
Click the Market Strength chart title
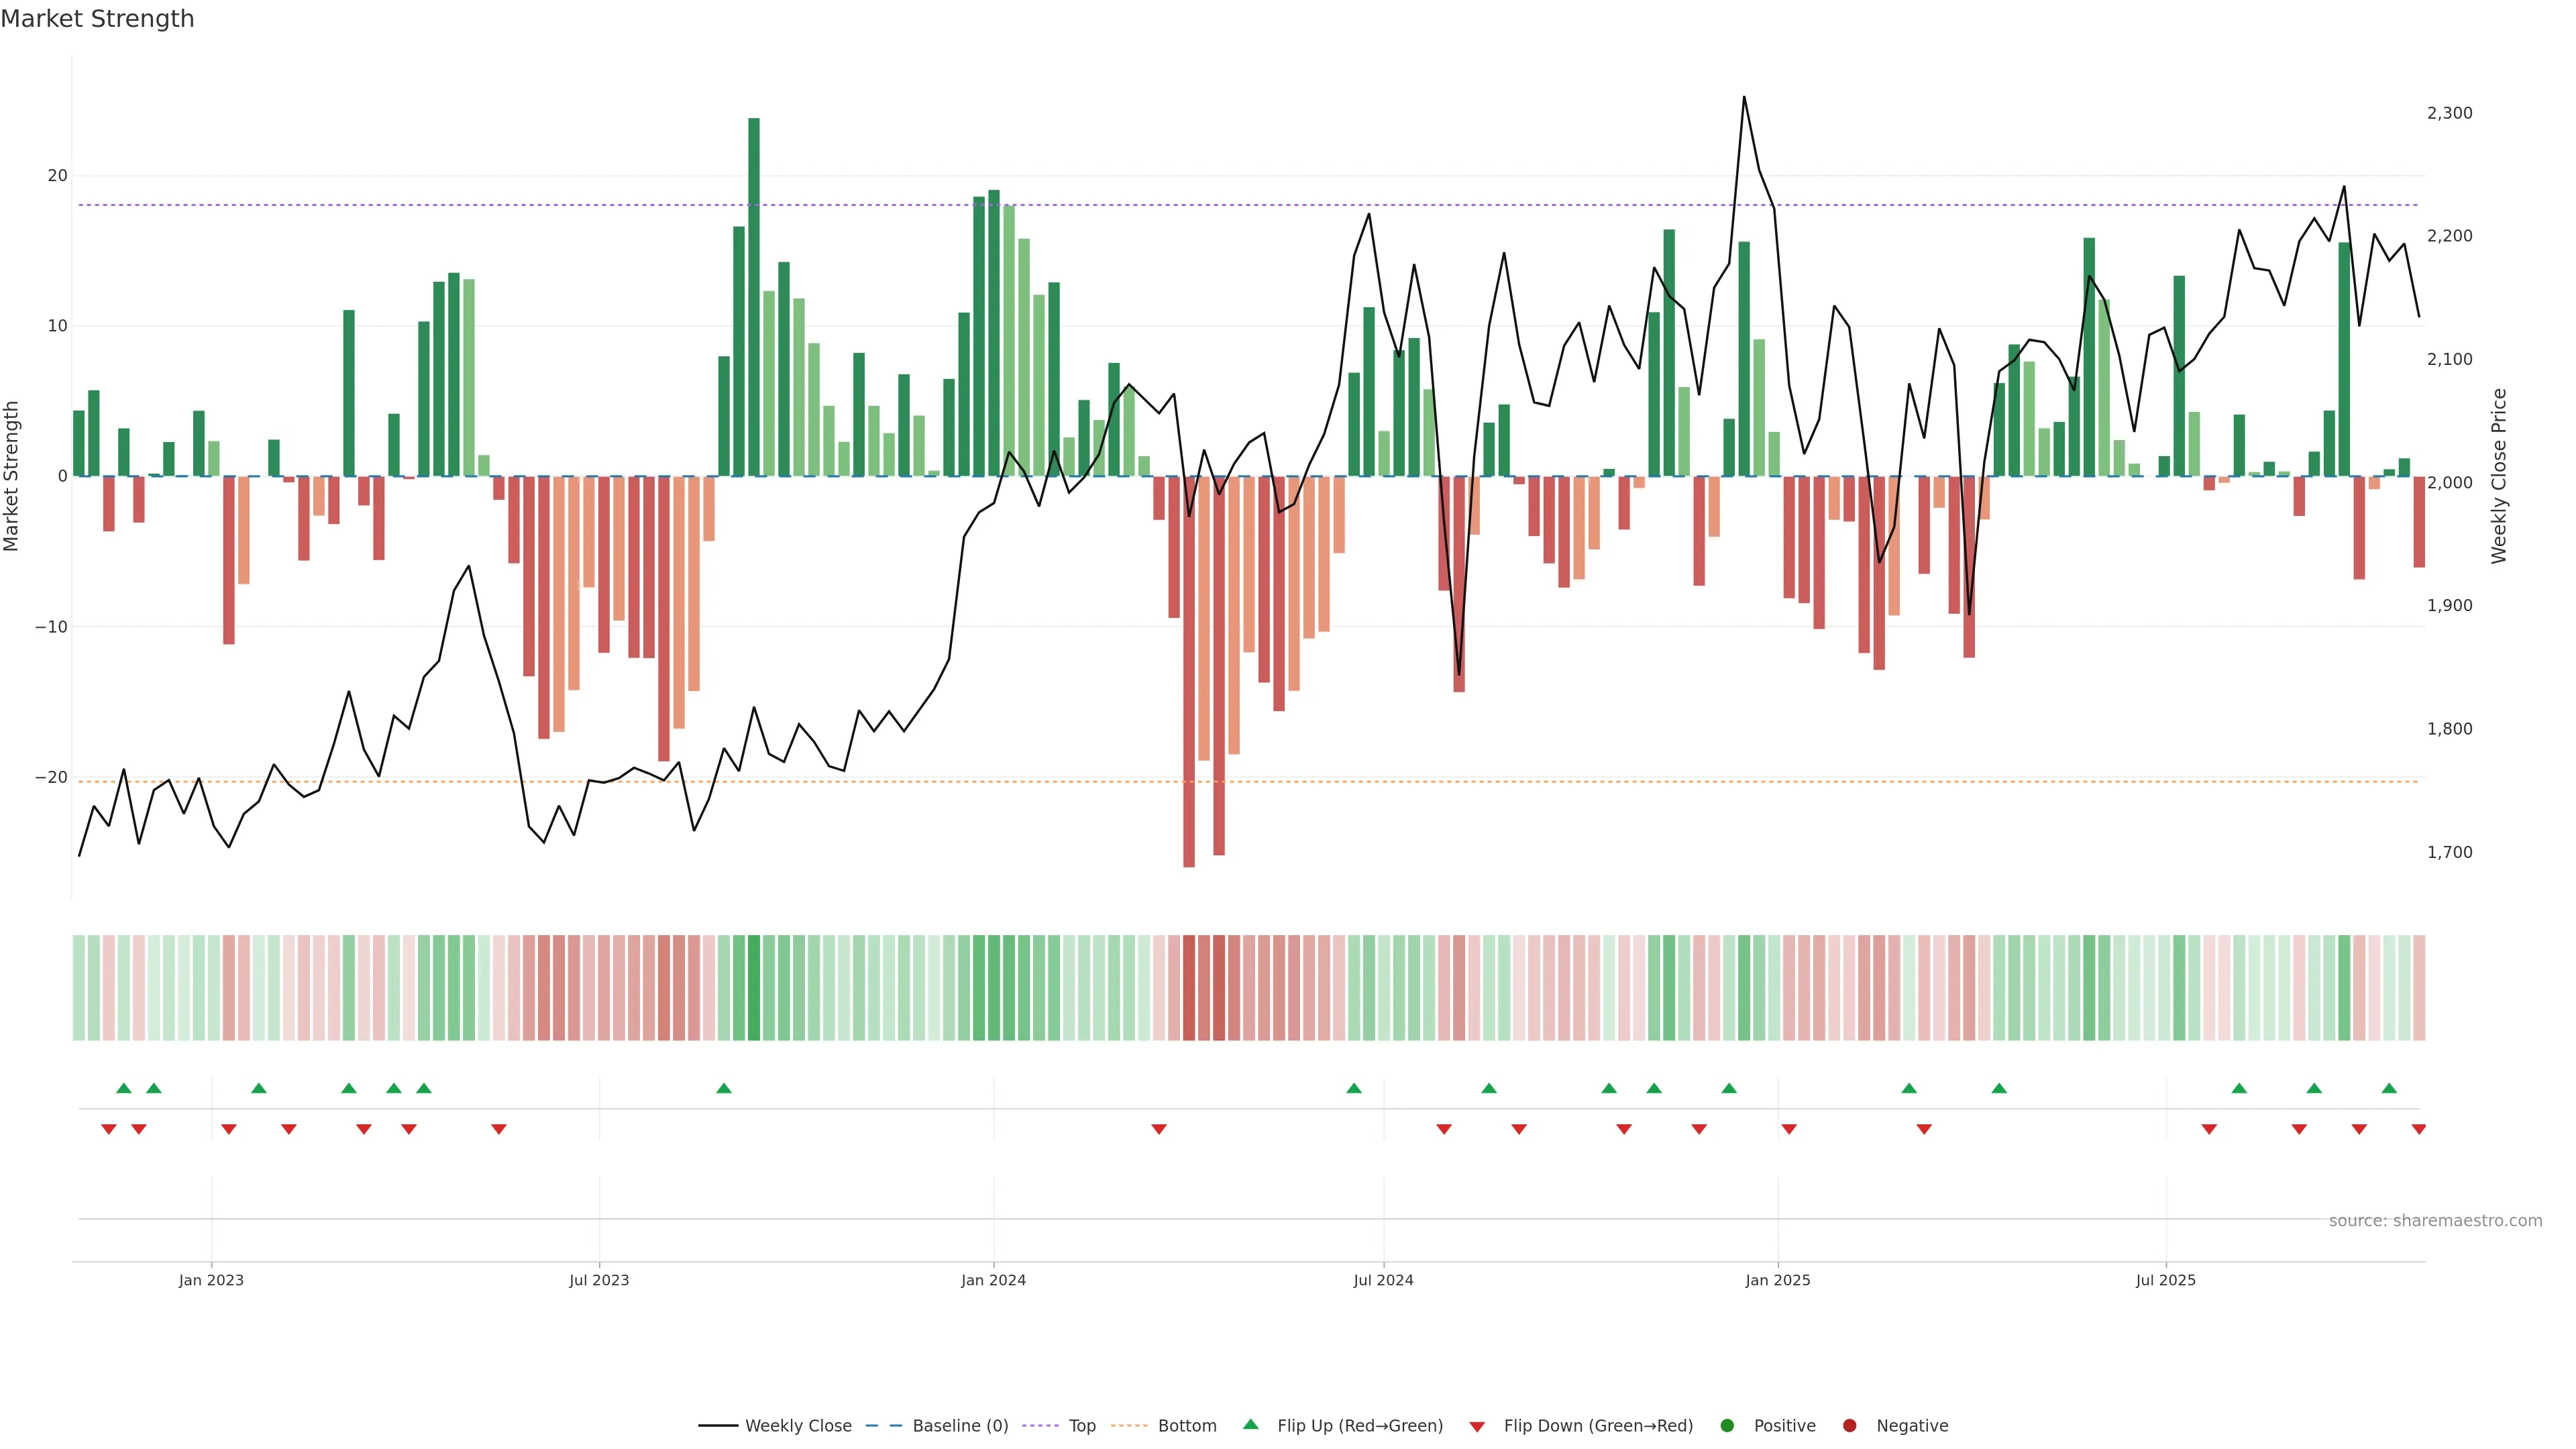[x=97, y=18]
